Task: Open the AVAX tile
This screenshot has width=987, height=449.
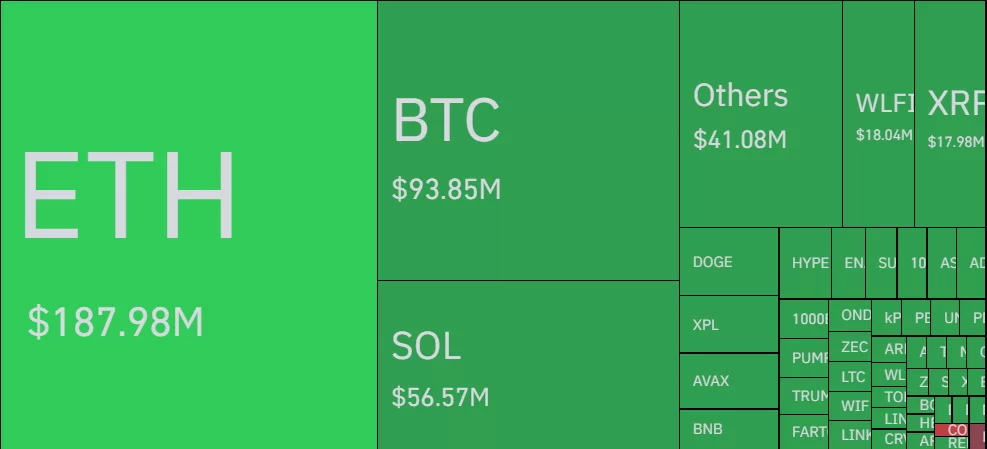Action: (x=728, y=381)
